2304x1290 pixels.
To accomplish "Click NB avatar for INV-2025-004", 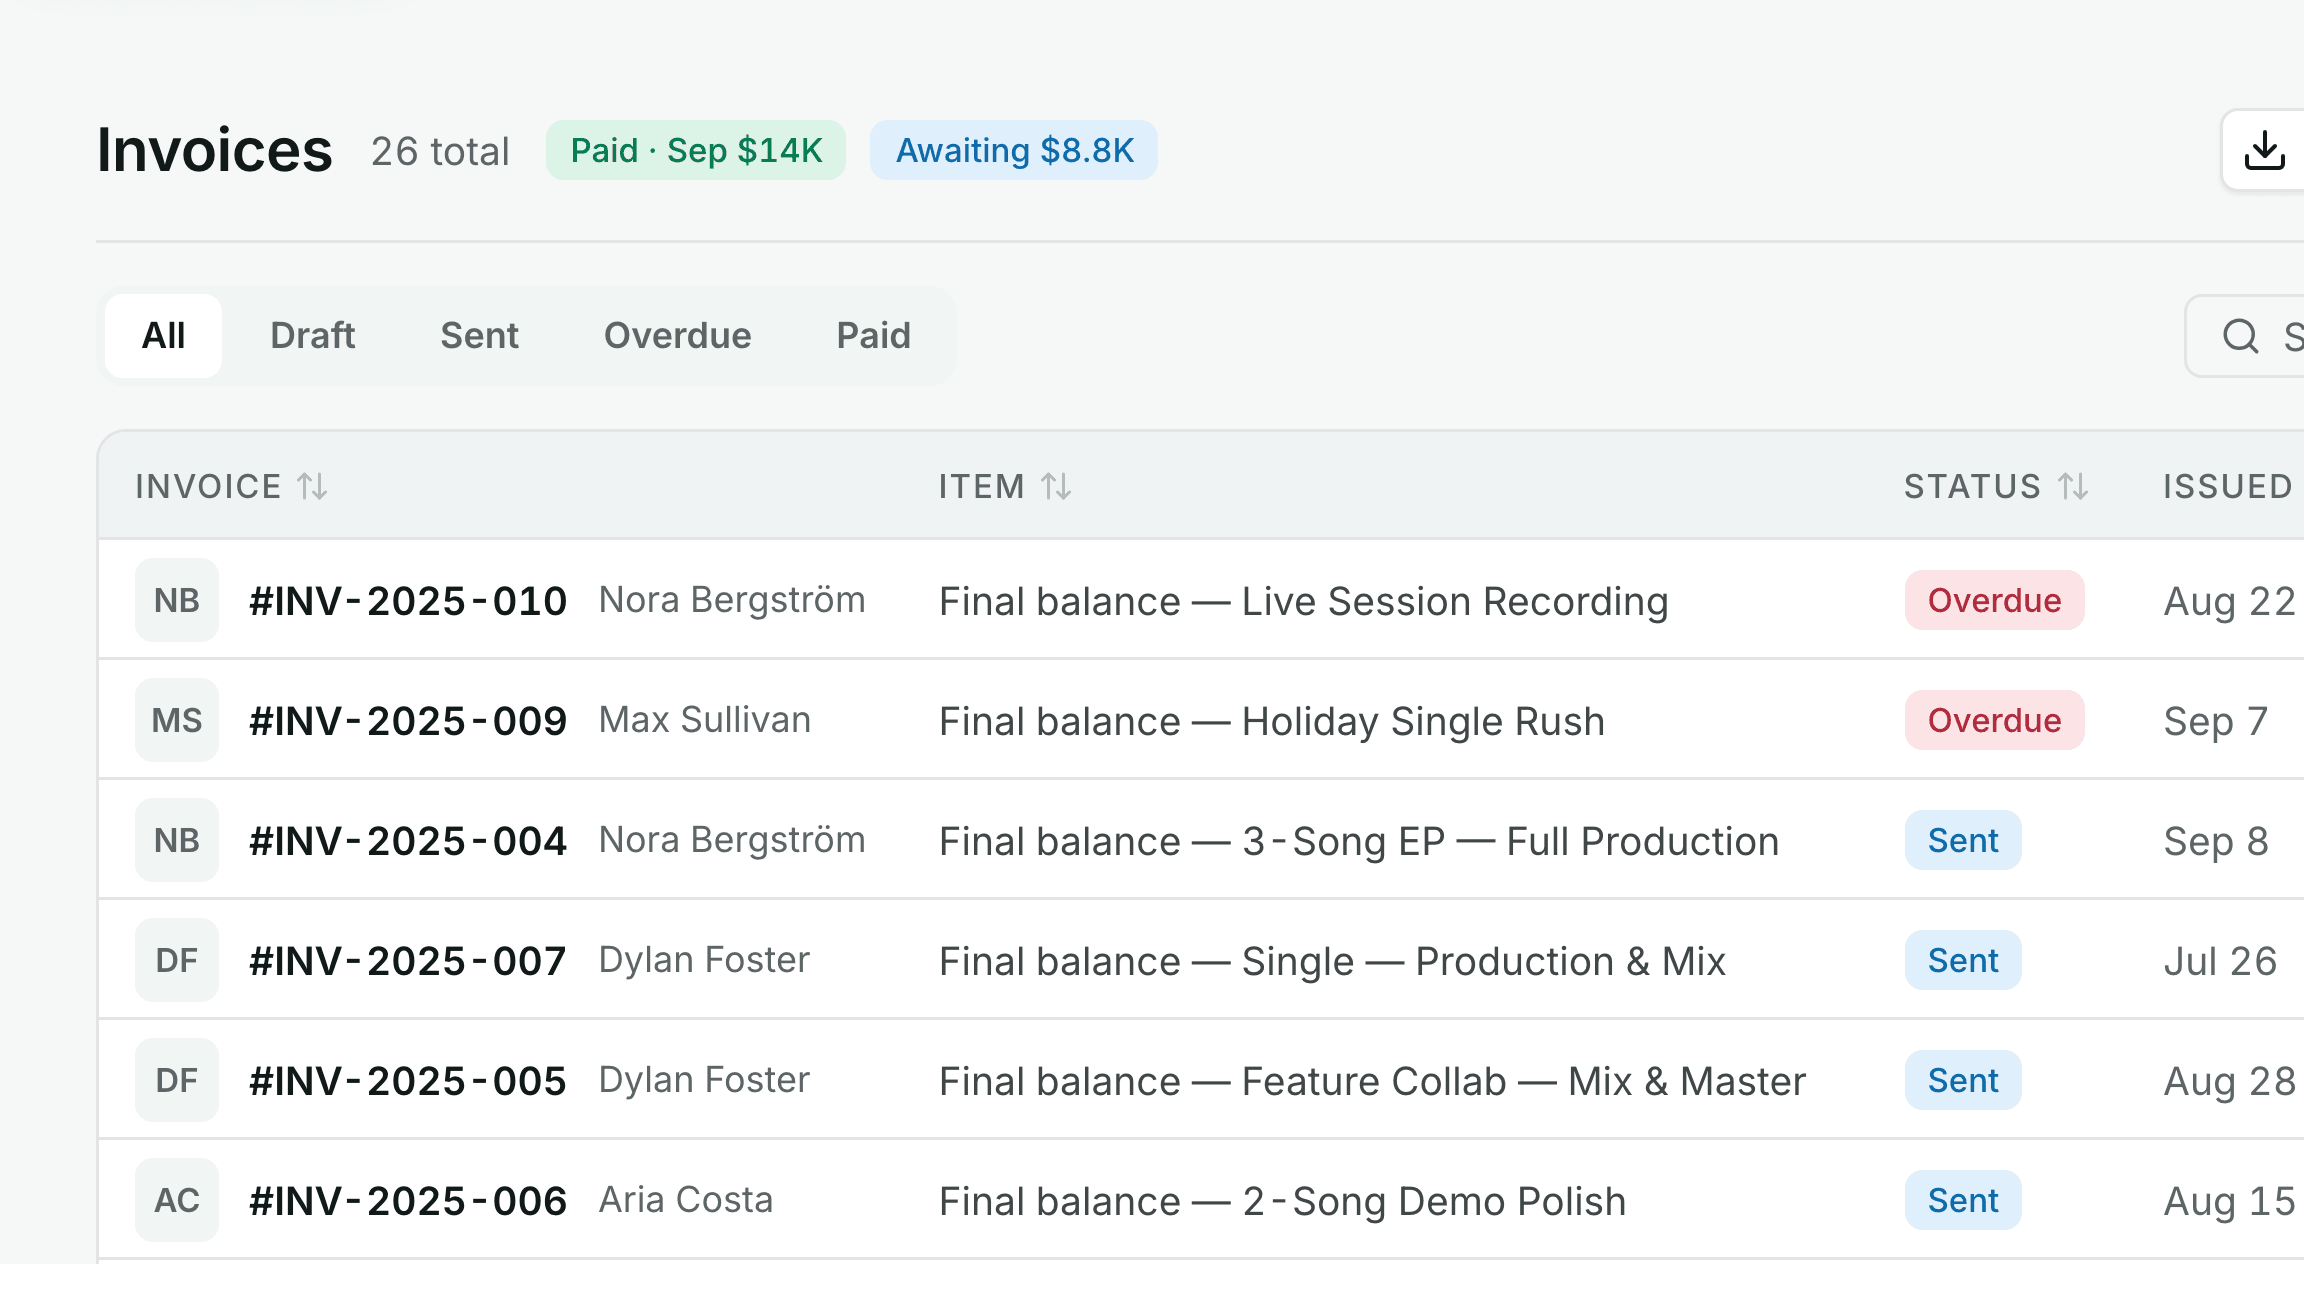I will click(177, 840).
